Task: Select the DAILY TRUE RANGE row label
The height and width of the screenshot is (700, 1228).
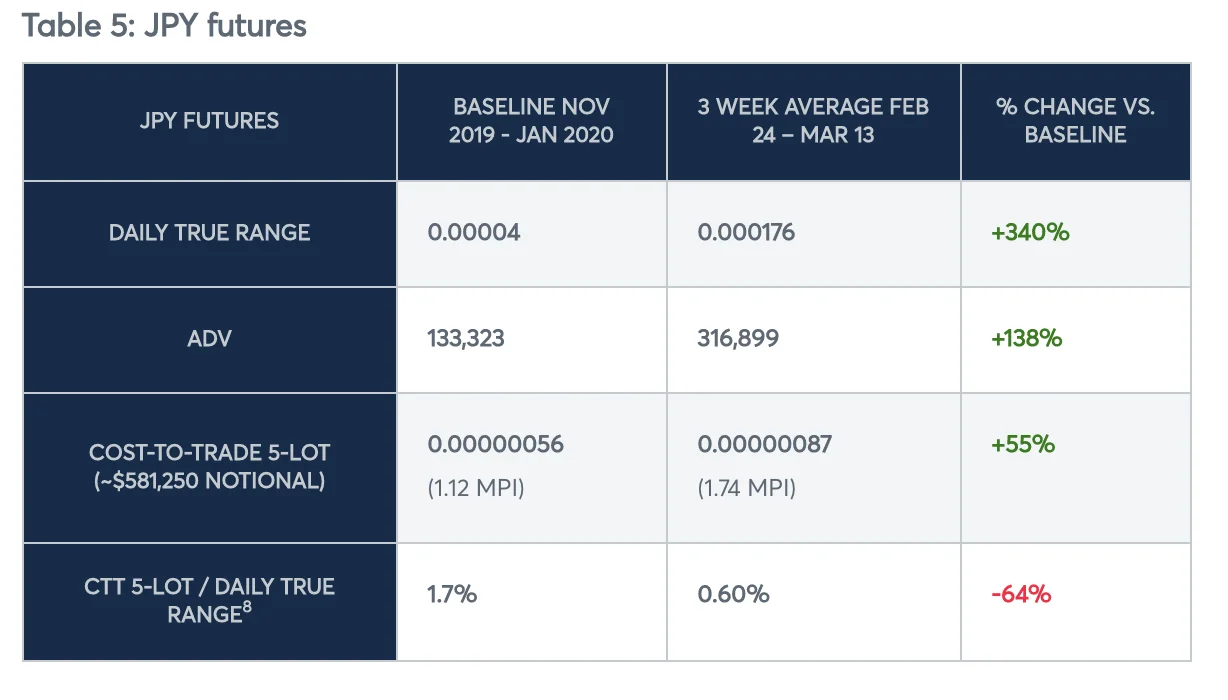Action: (209, 233)
